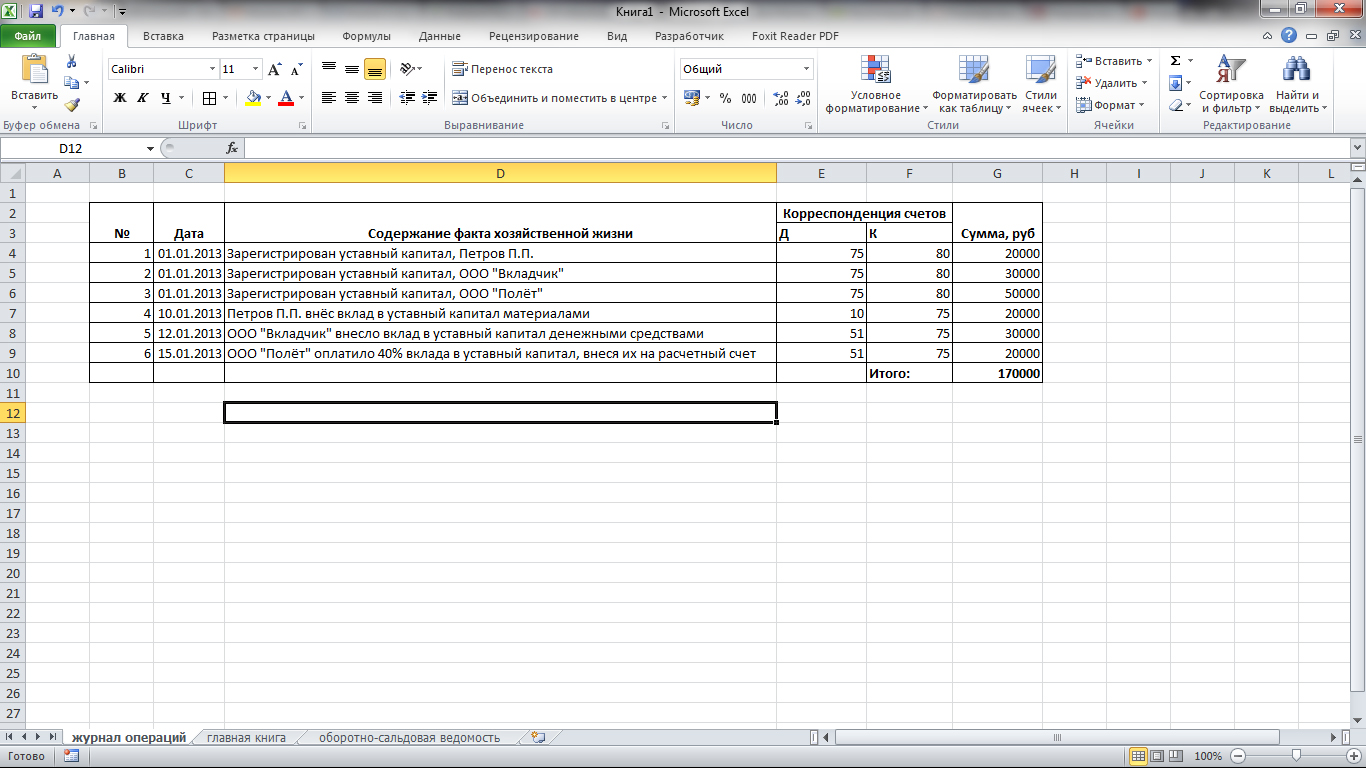Viewport: 1366px width, 768px height.
Task: Open Format as Table (Форматировать как таблицу)
Action: click(974, 85)
